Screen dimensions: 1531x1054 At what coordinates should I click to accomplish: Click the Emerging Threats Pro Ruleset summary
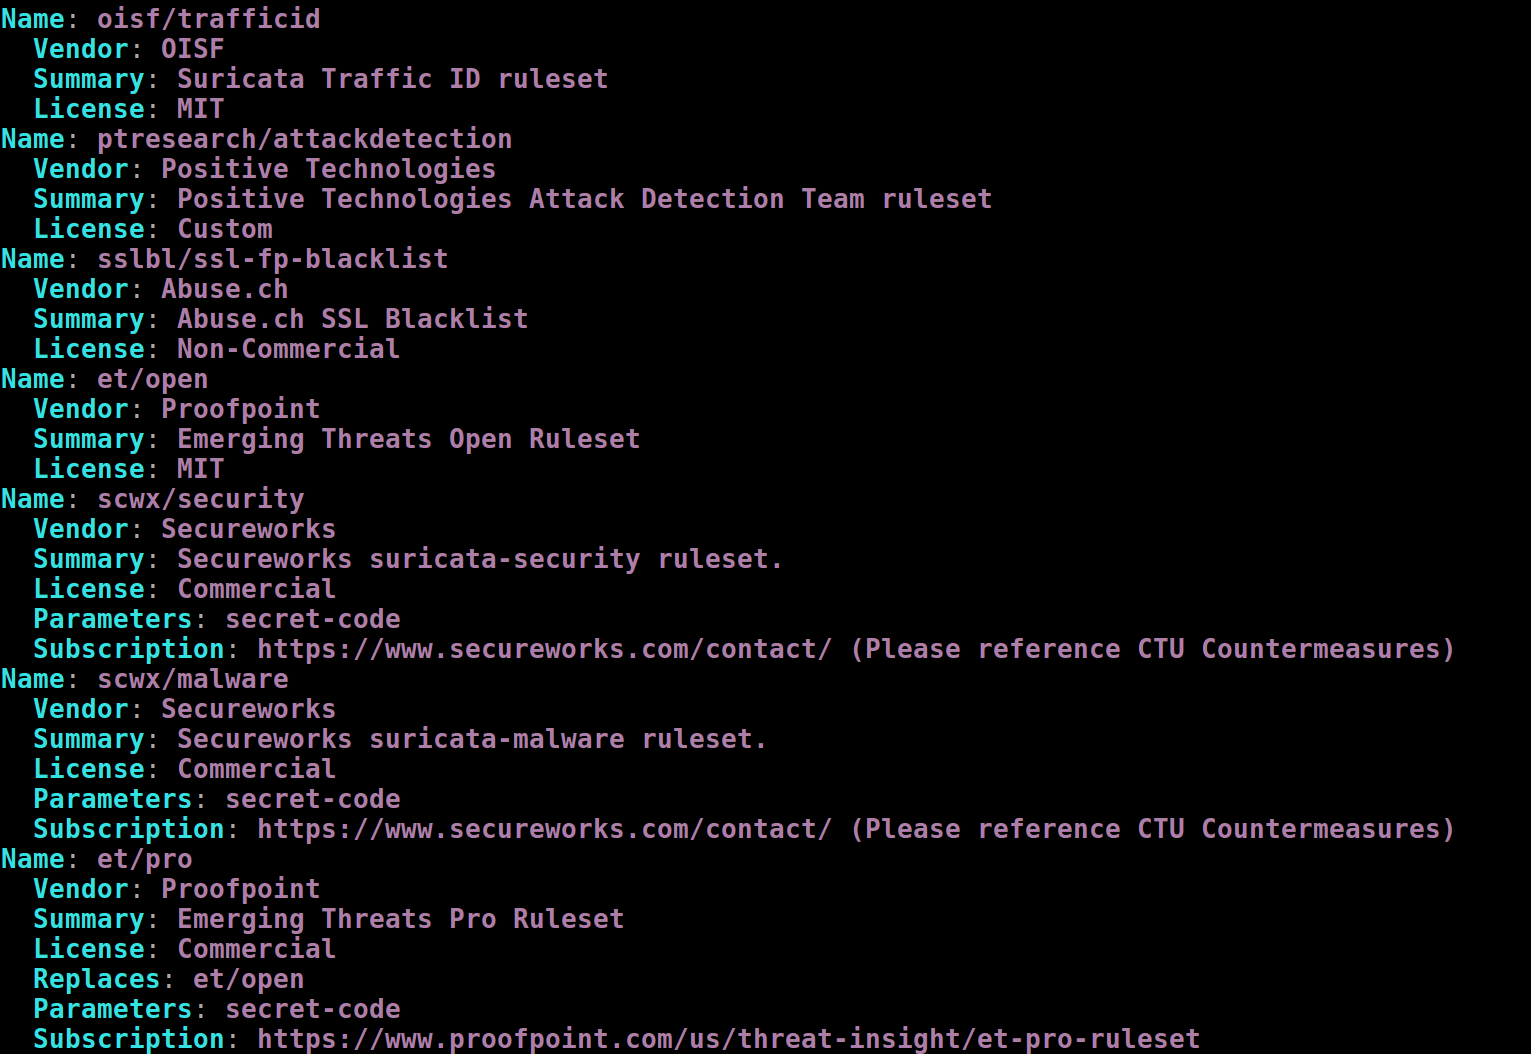click(400, 919)
